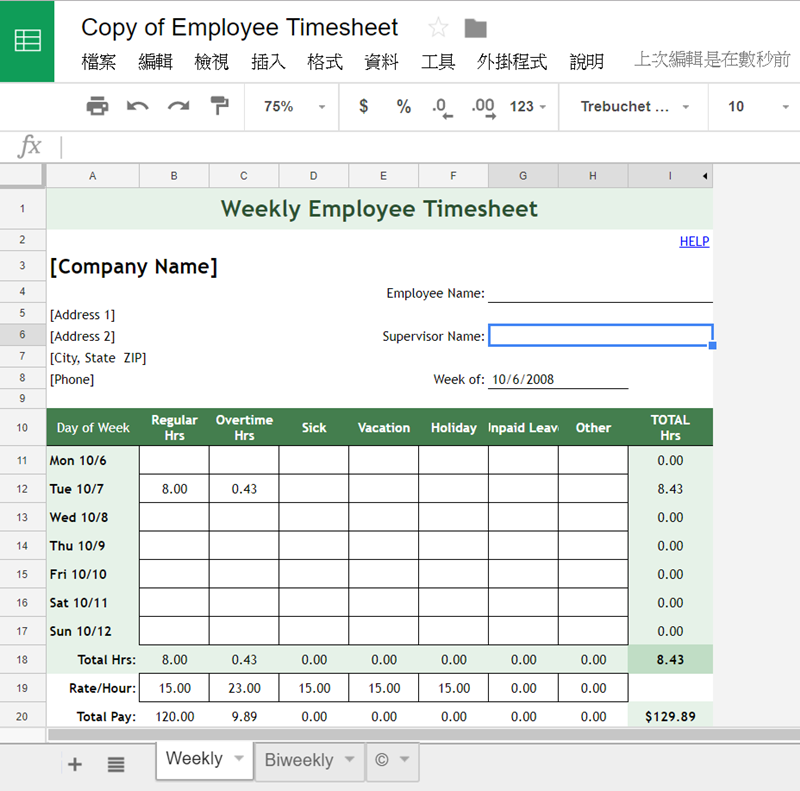Open the all sheets list icon
The height and width of the screenshot is (791, 800).
116,764
